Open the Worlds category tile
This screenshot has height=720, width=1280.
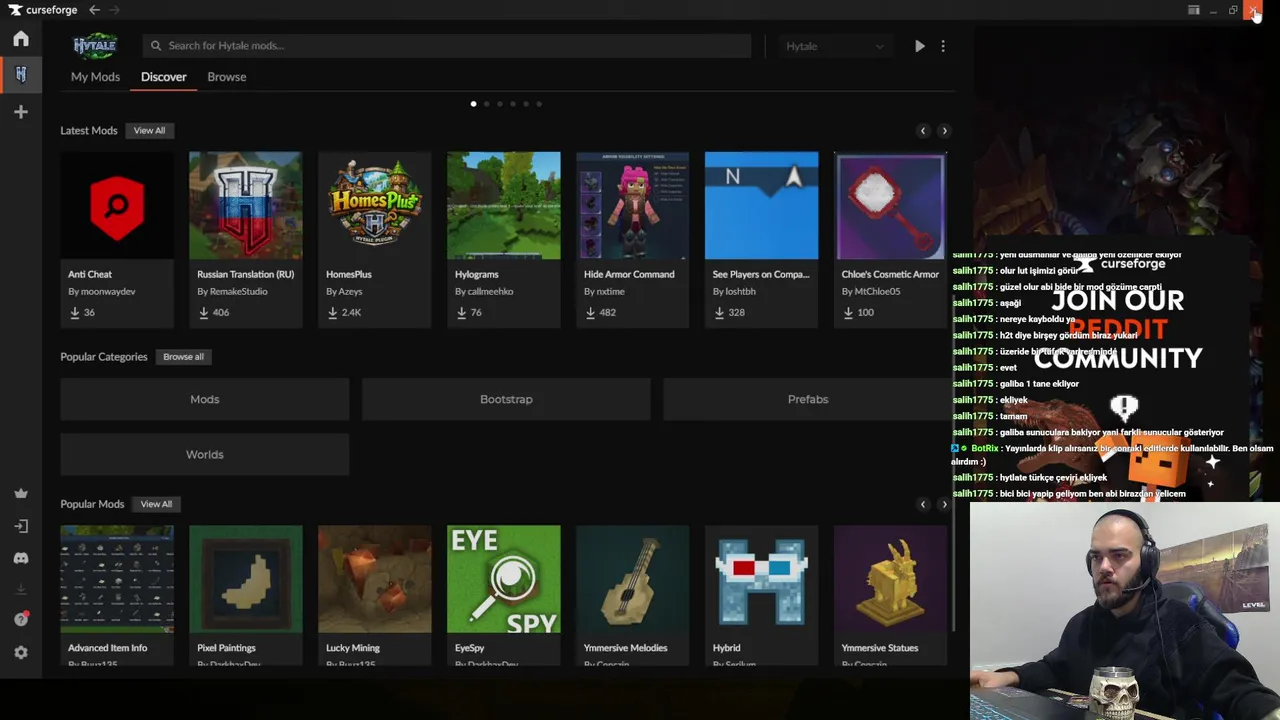(x=205, y=454)
